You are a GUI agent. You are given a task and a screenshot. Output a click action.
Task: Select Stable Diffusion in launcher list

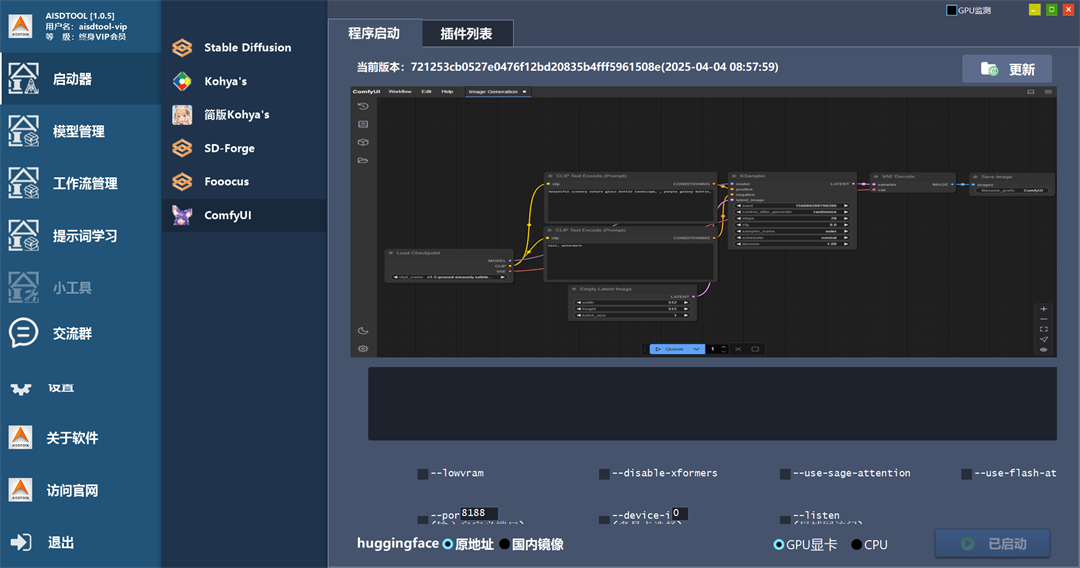247,47
